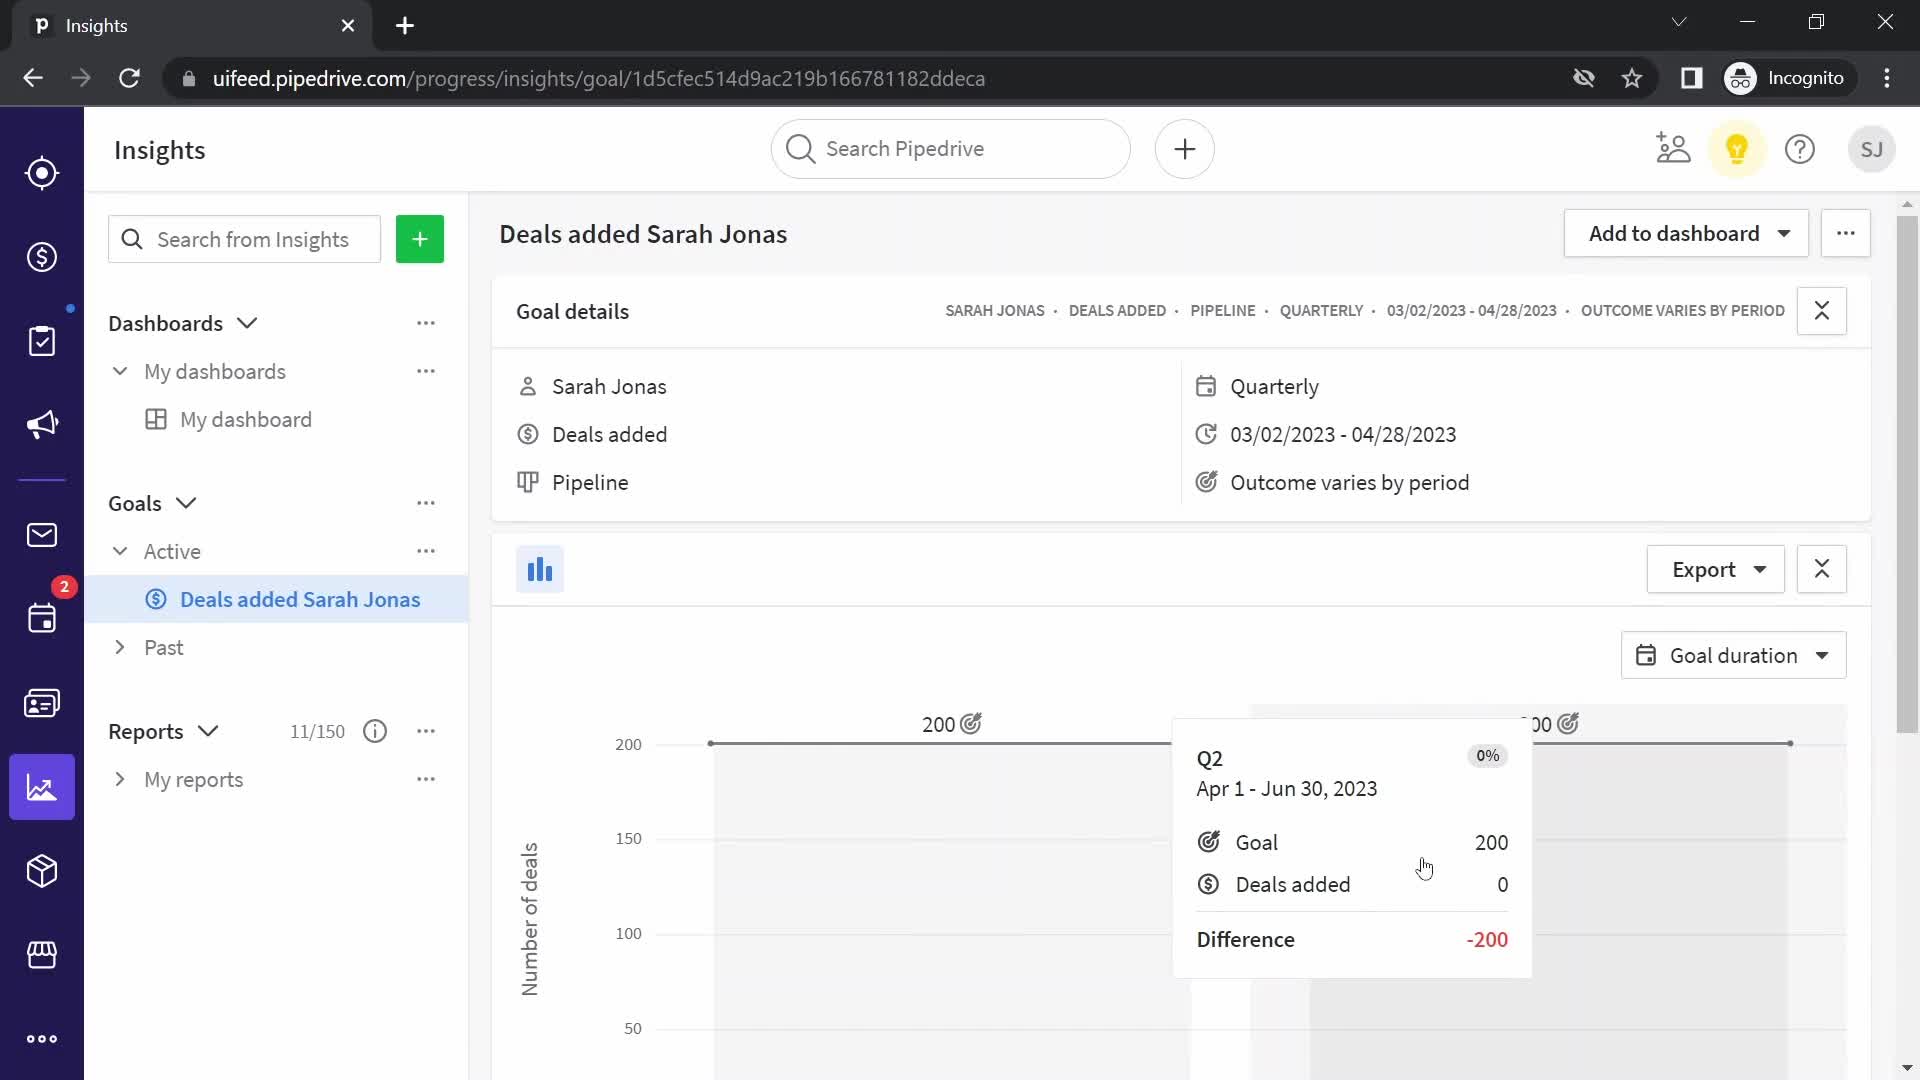Toggle the Goals section collapse
The width and height of the screenshot is (1920, 1080).
click(x=183, y=502)
